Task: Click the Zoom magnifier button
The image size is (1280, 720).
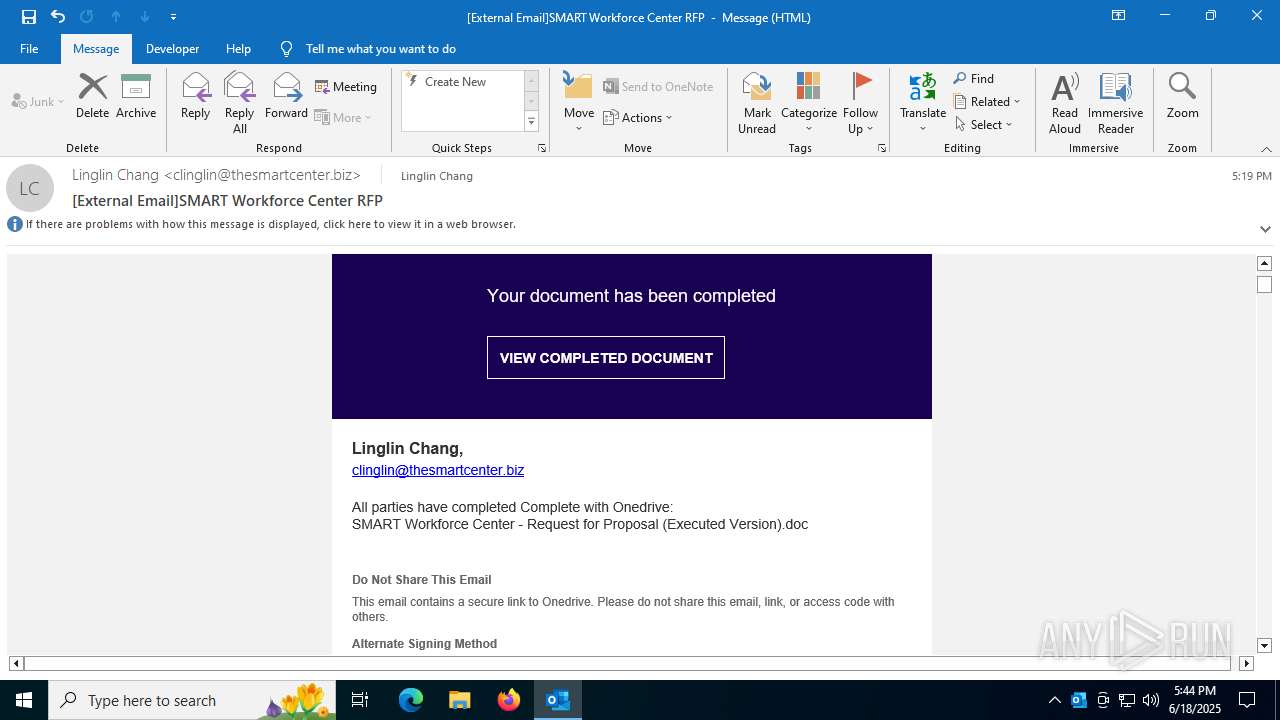Action: pos(1182,97)
